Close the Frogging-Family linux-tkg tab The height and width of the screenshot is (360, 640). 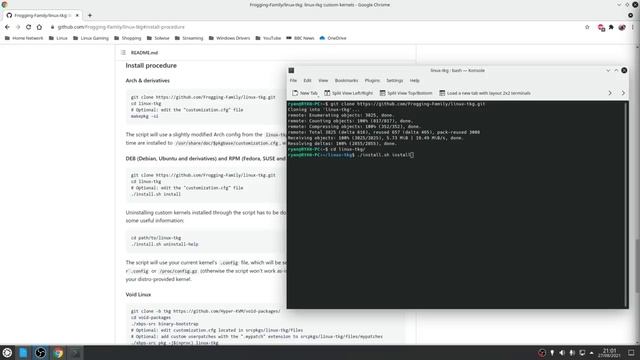pyautogui.click(x=77, y=16)
